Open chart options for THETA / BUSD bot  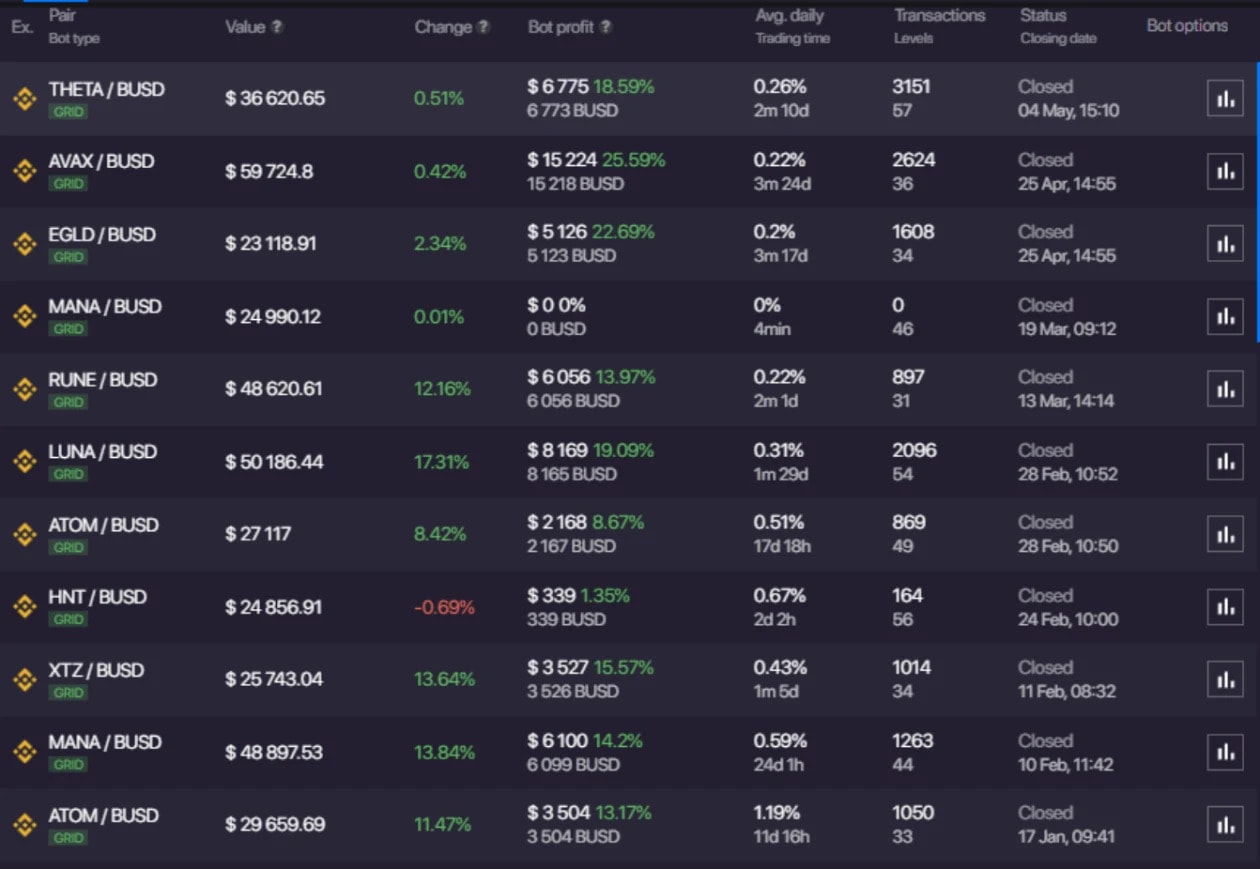click(1225, 98)
